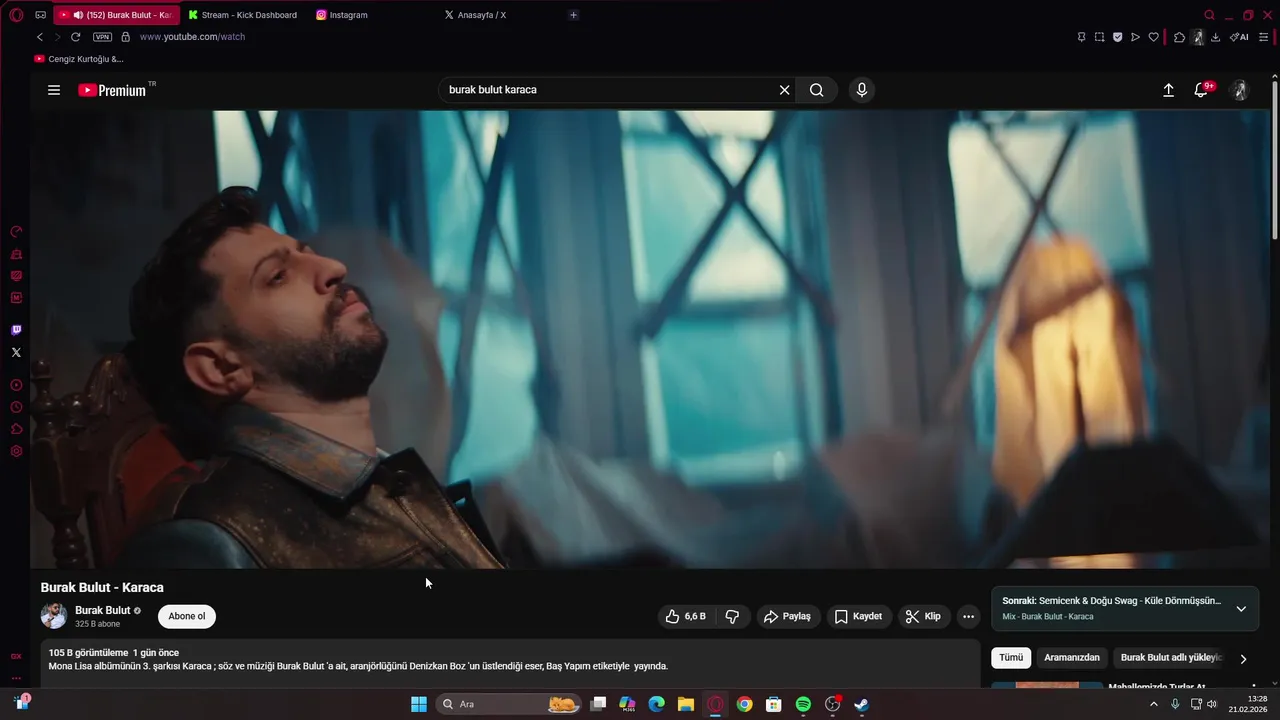This screenshot has width=1280, height=720.
Task: Take a snapshot with the capture icon
Action: pos(1099,37)
